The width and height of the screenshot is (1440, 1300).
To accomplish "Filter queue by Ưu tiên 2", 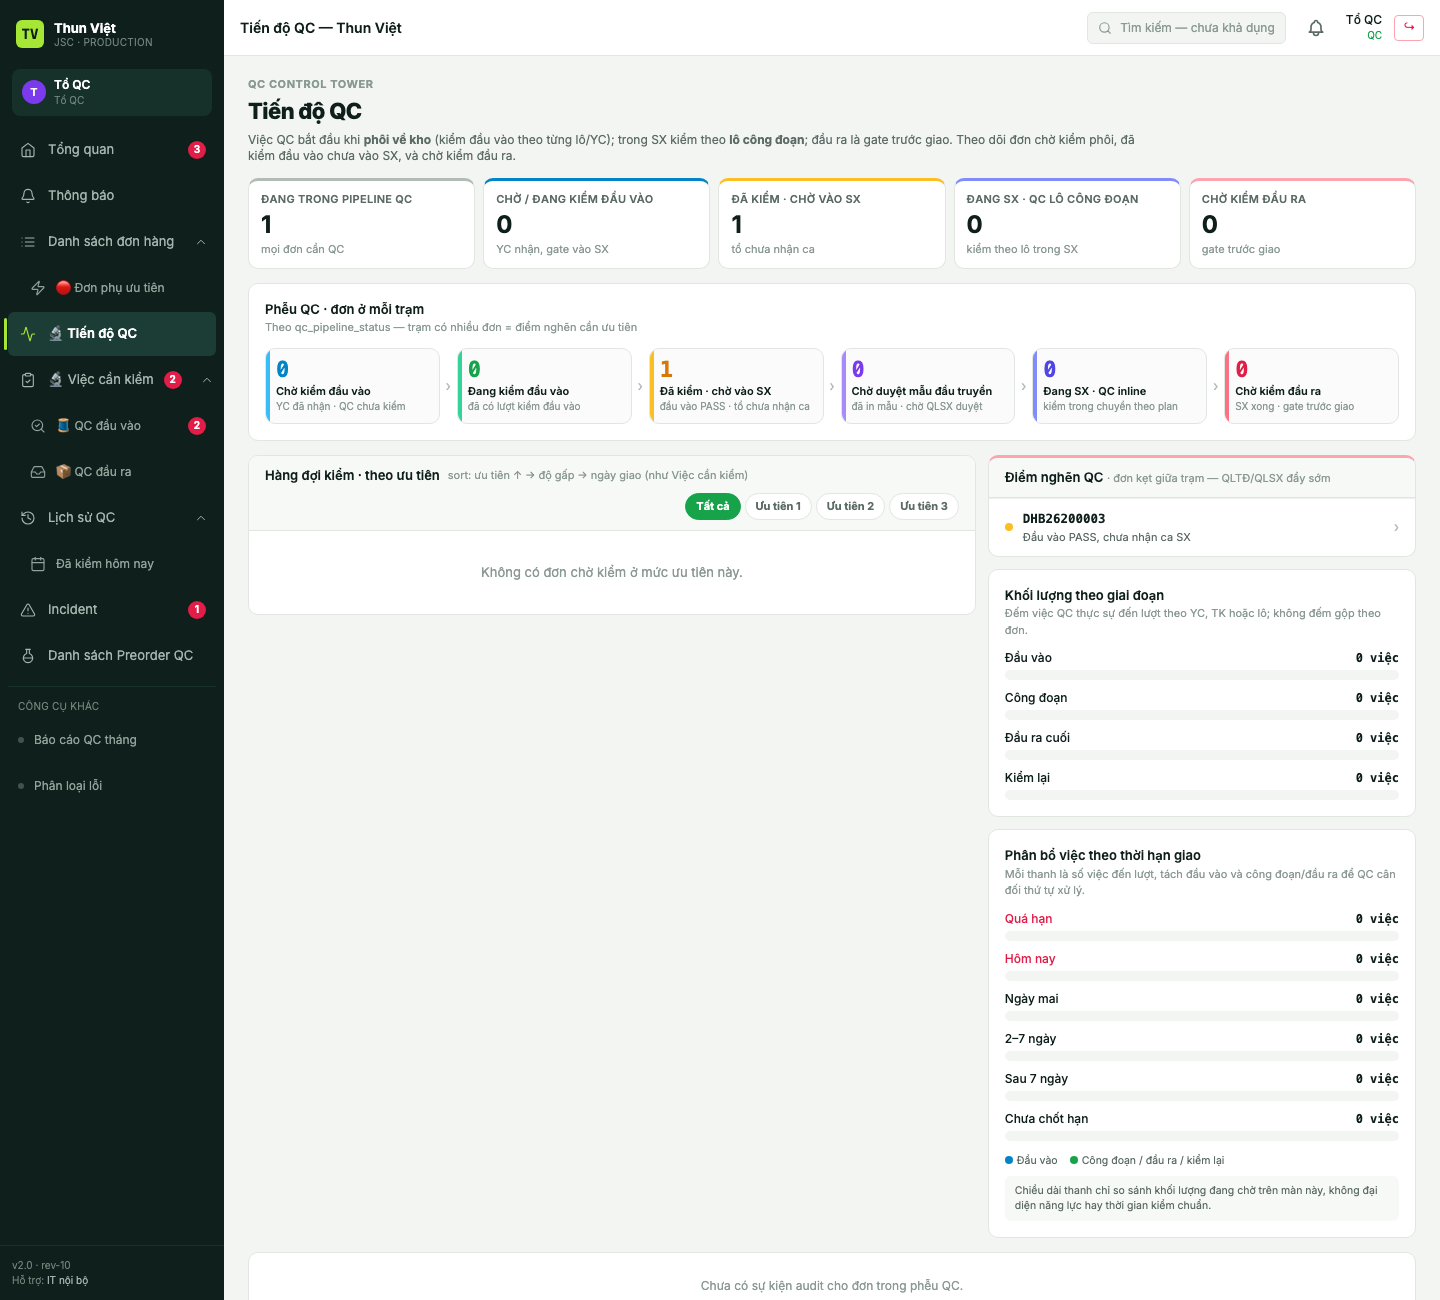I will [x=850, y=506].
